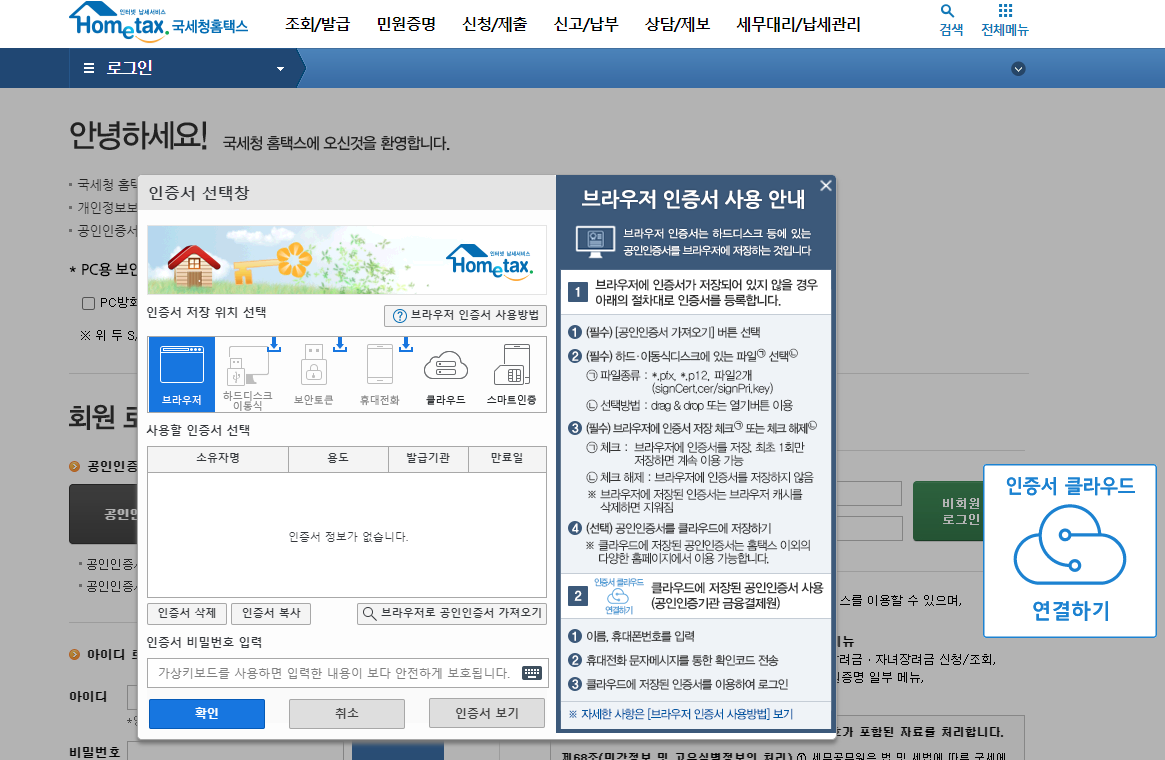Click 인증서 클라우드 연결하기 cloud banner
The image size is (1165, 760).
pos(1070,550)
